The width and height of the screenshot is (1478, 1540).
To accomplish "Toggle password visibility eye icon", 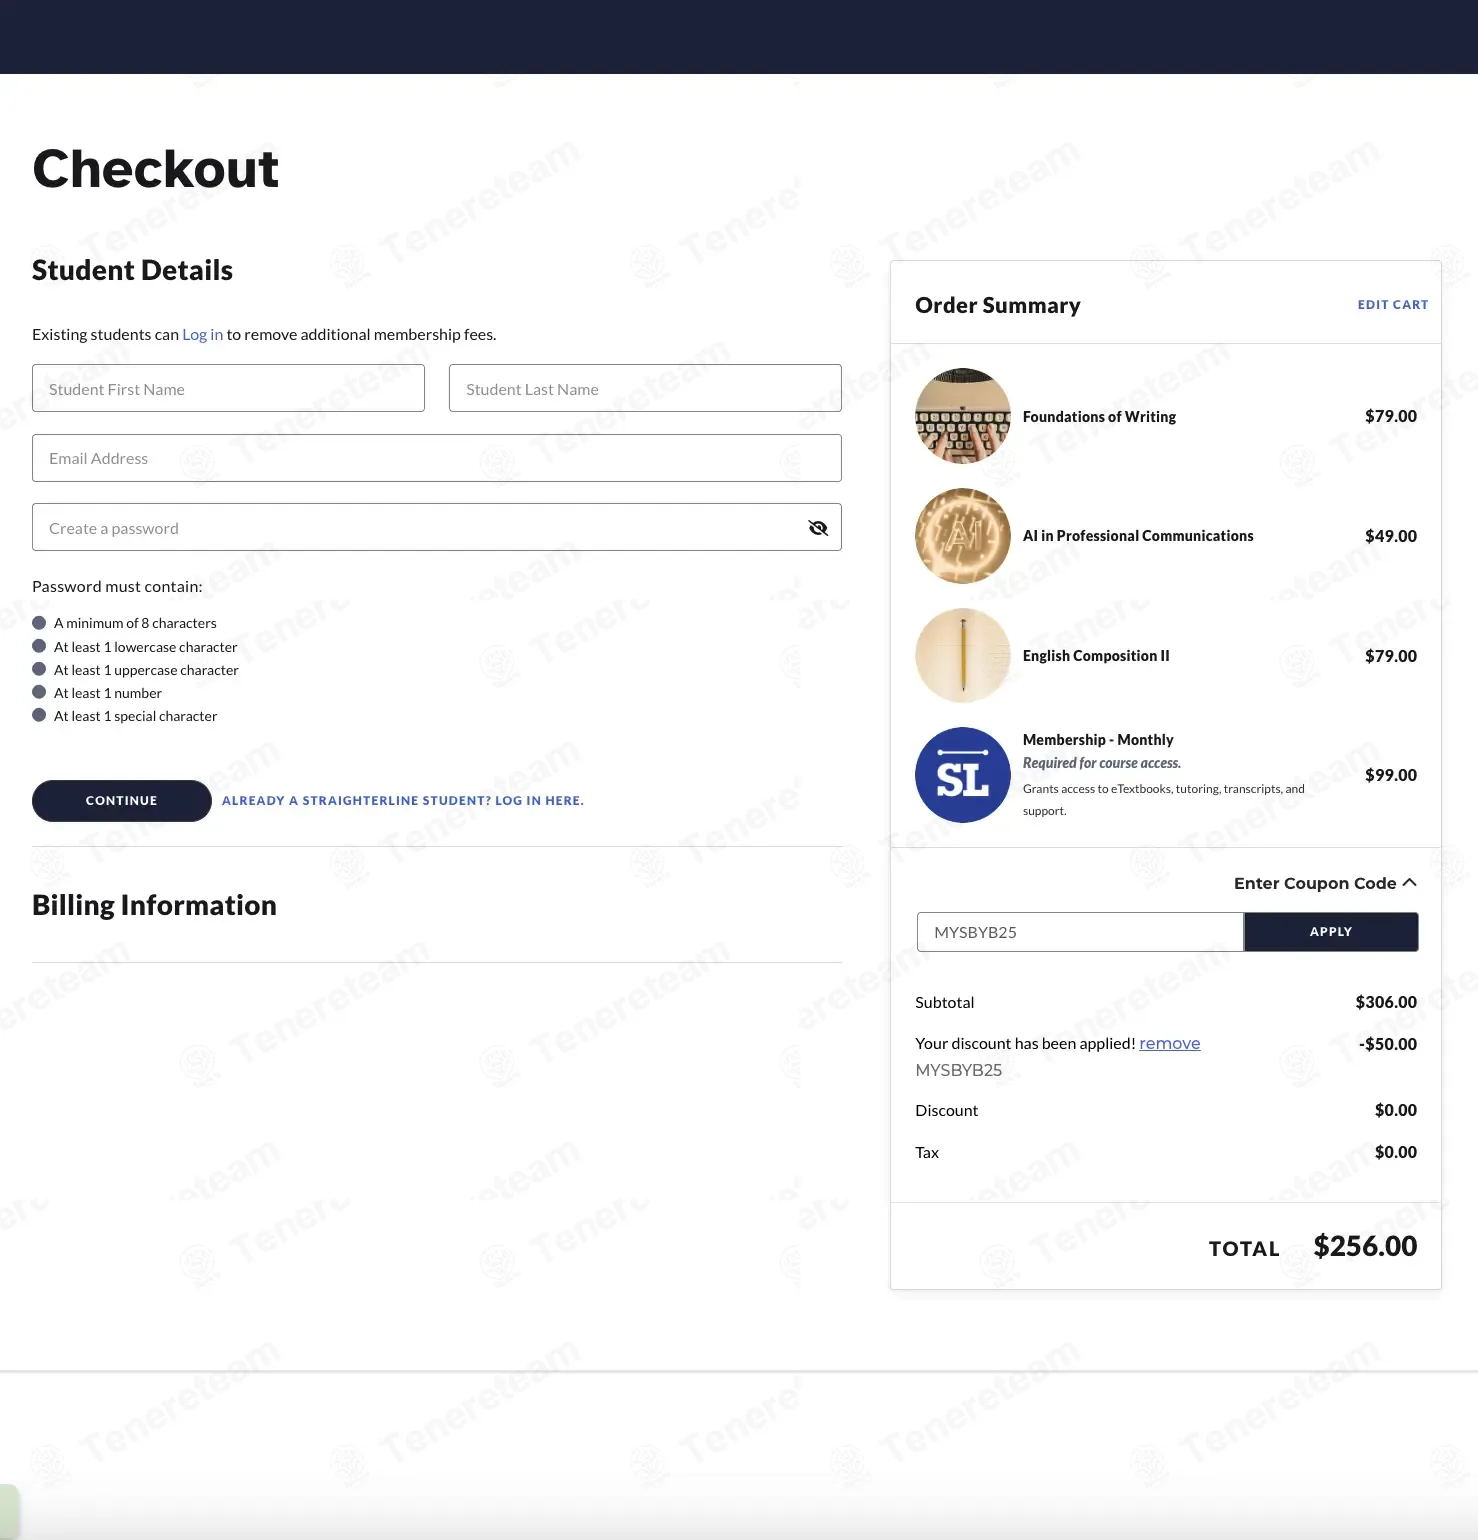I will point(818,528).
